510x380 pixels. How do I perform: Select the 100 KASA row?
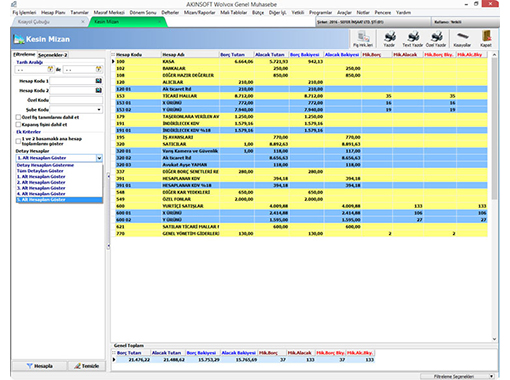(301, 62)
